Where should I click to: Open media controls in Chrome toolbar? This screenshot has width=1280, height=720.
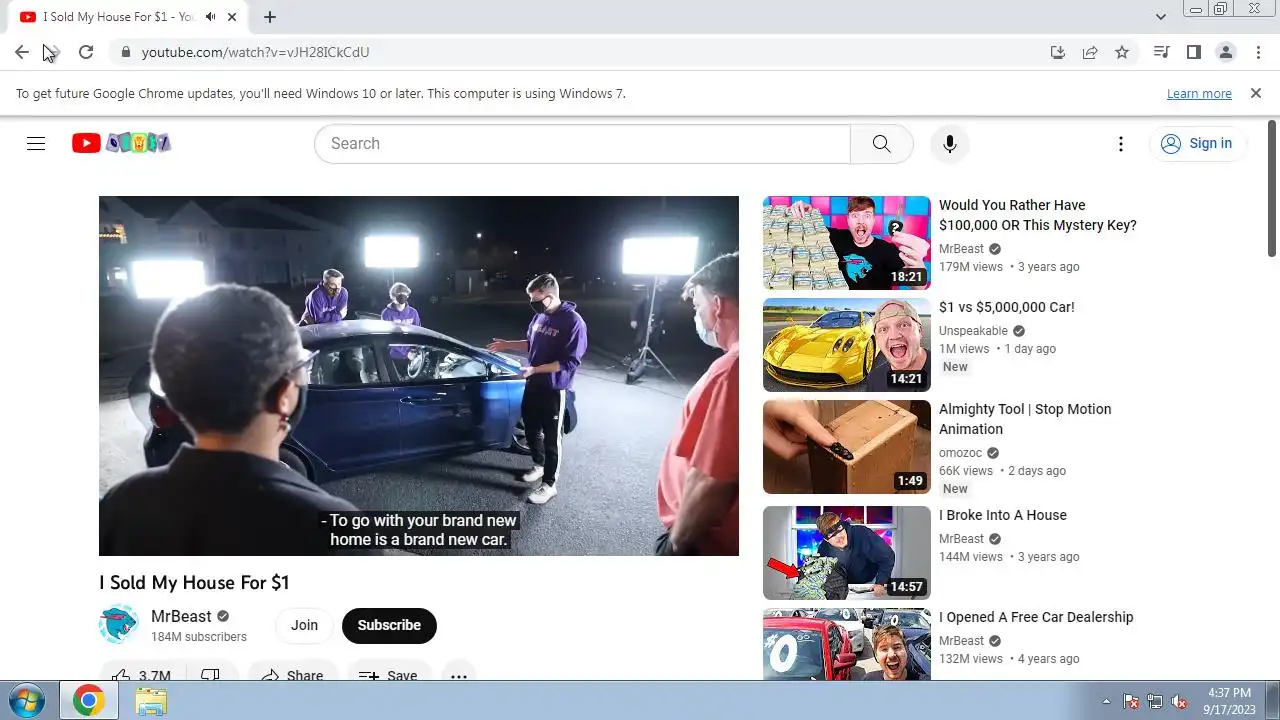[1161, 52]
